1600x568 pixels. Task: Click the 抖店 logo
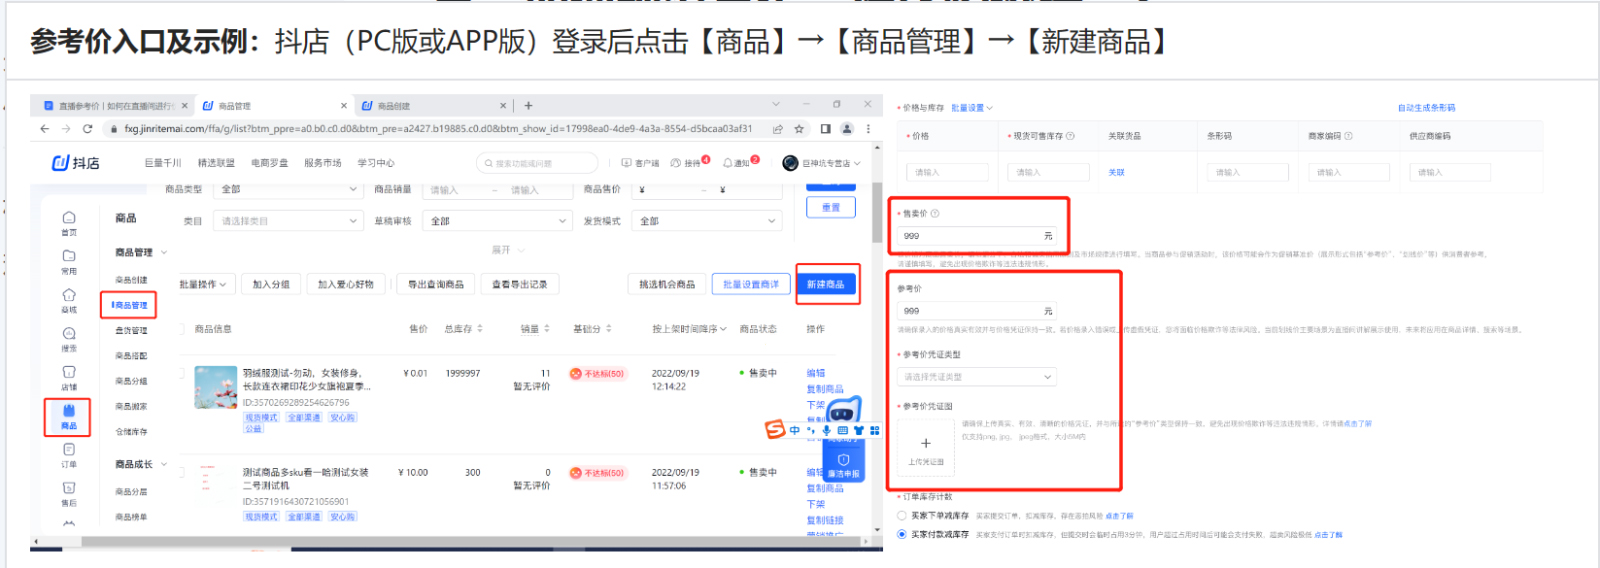click(76, 163)
